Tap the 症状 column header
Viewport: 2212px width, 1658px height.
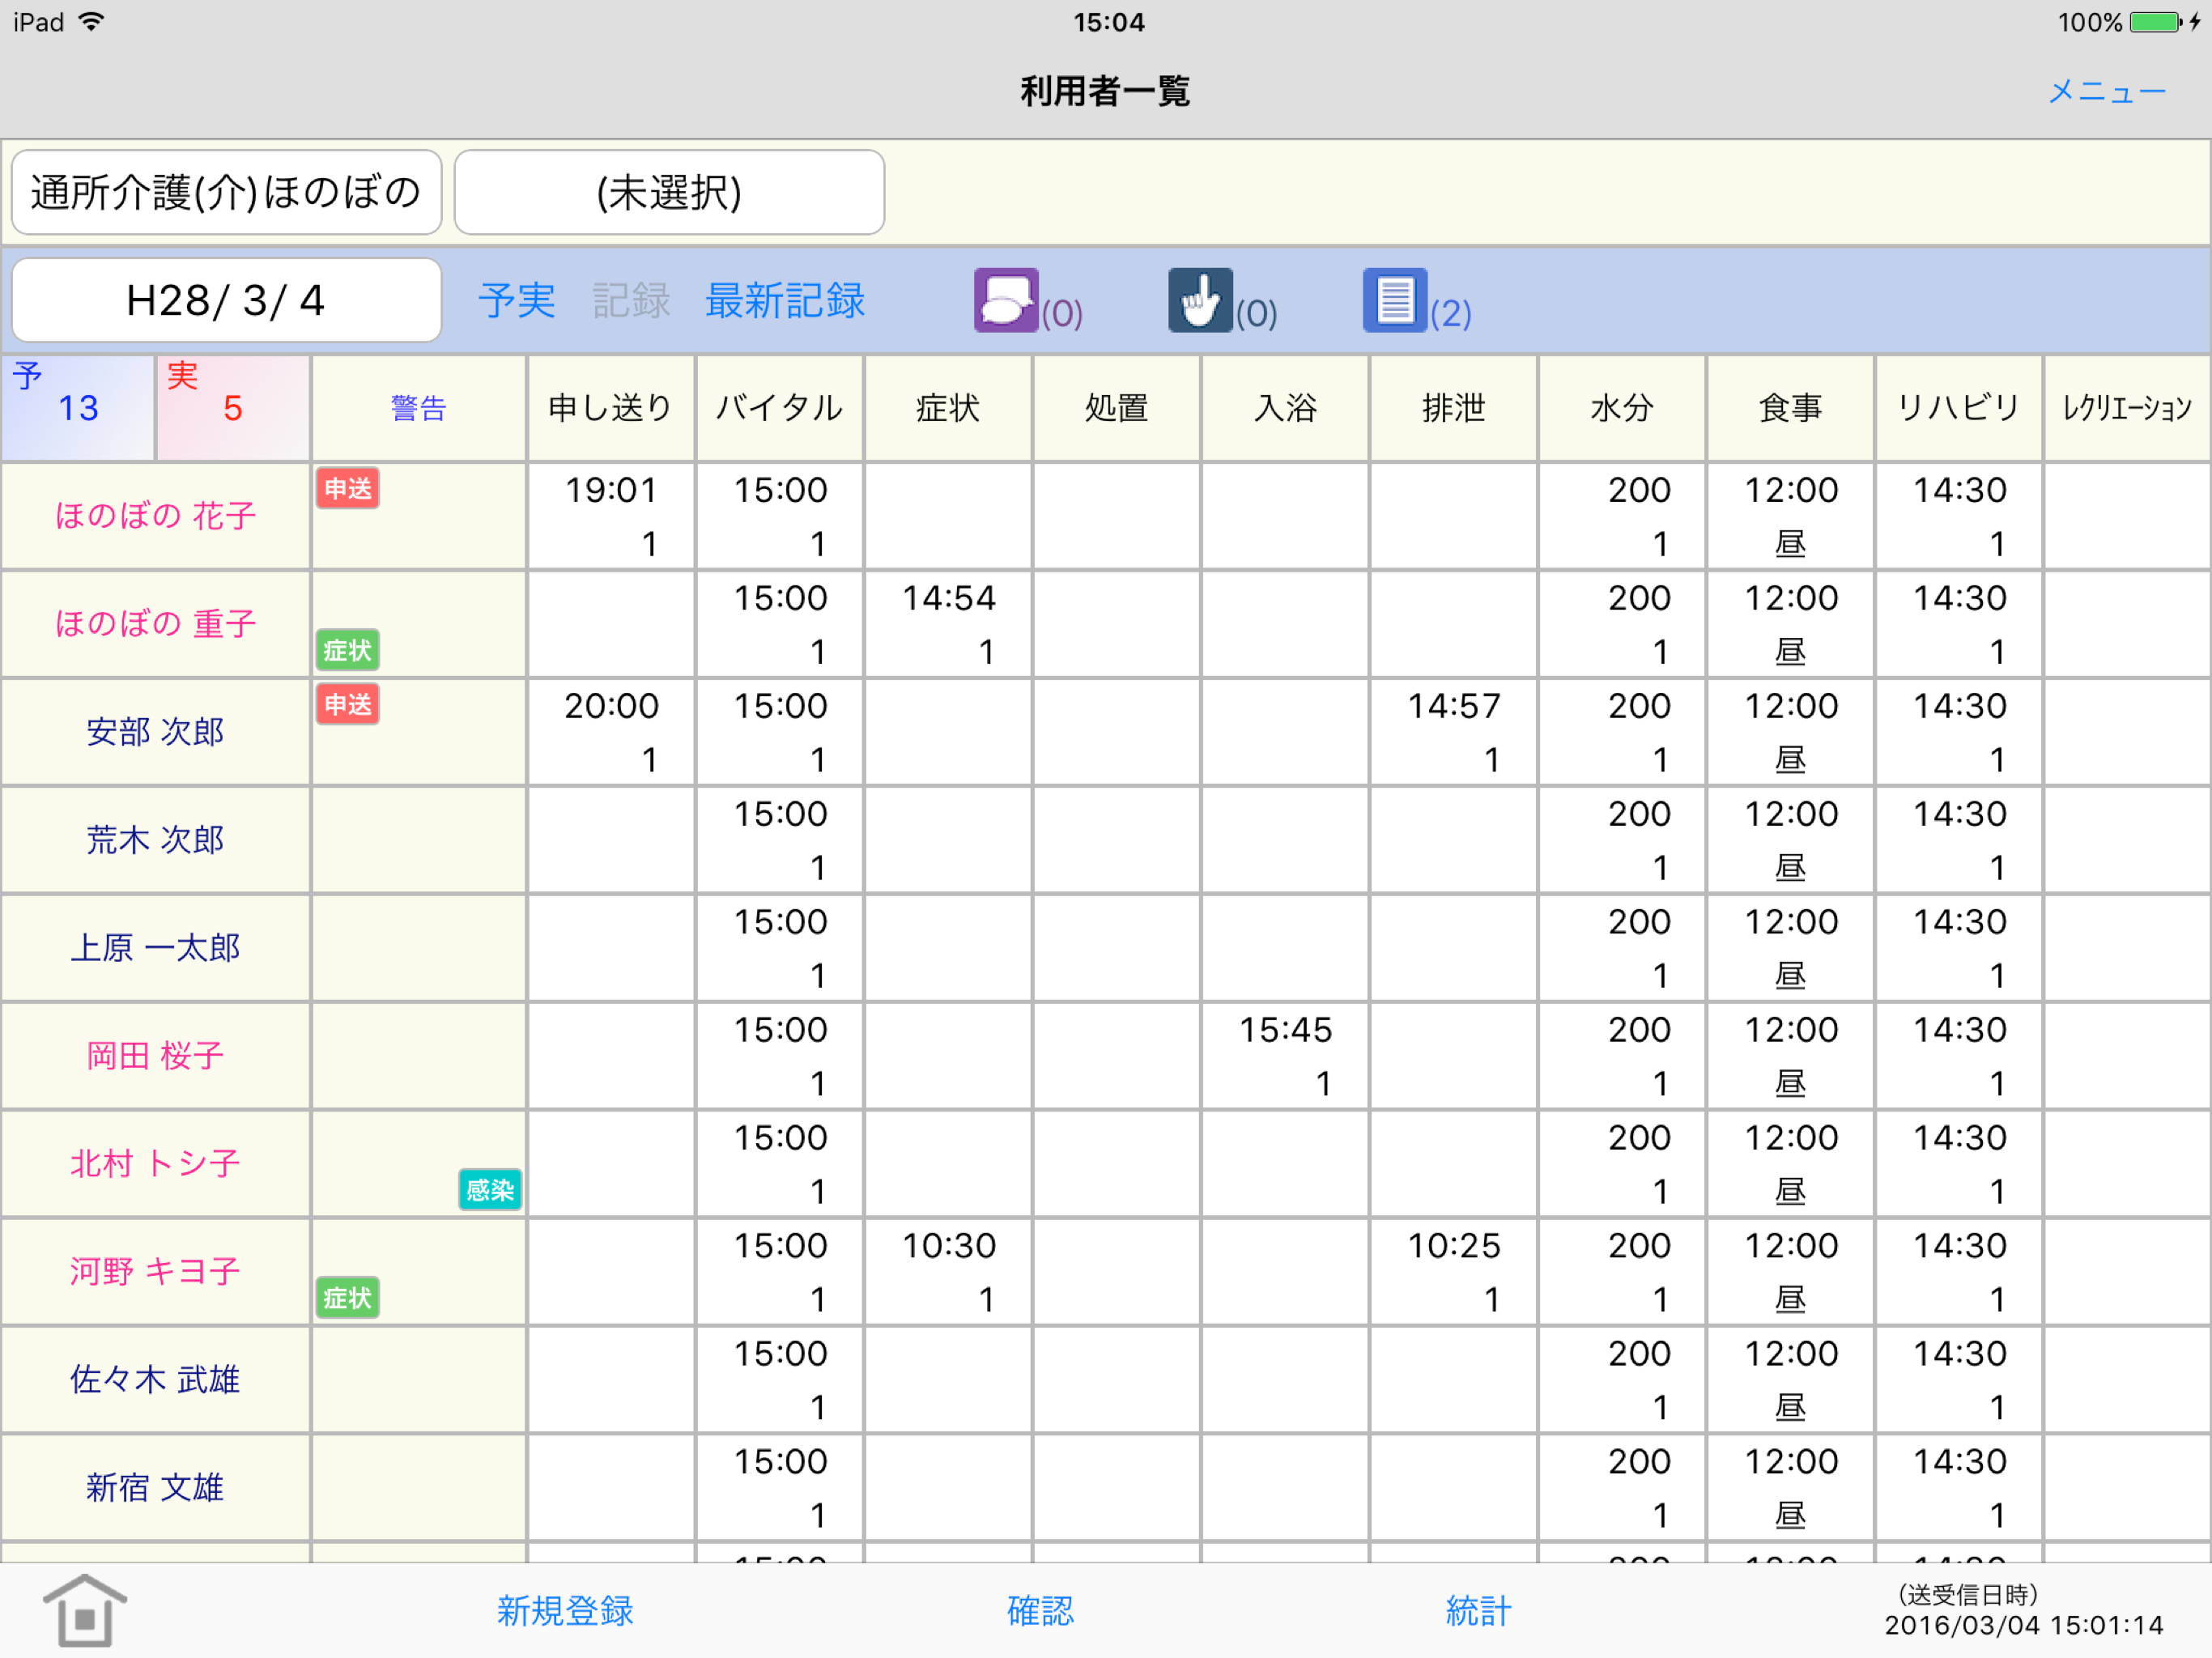pyautogui.click(x=948, y=408)
